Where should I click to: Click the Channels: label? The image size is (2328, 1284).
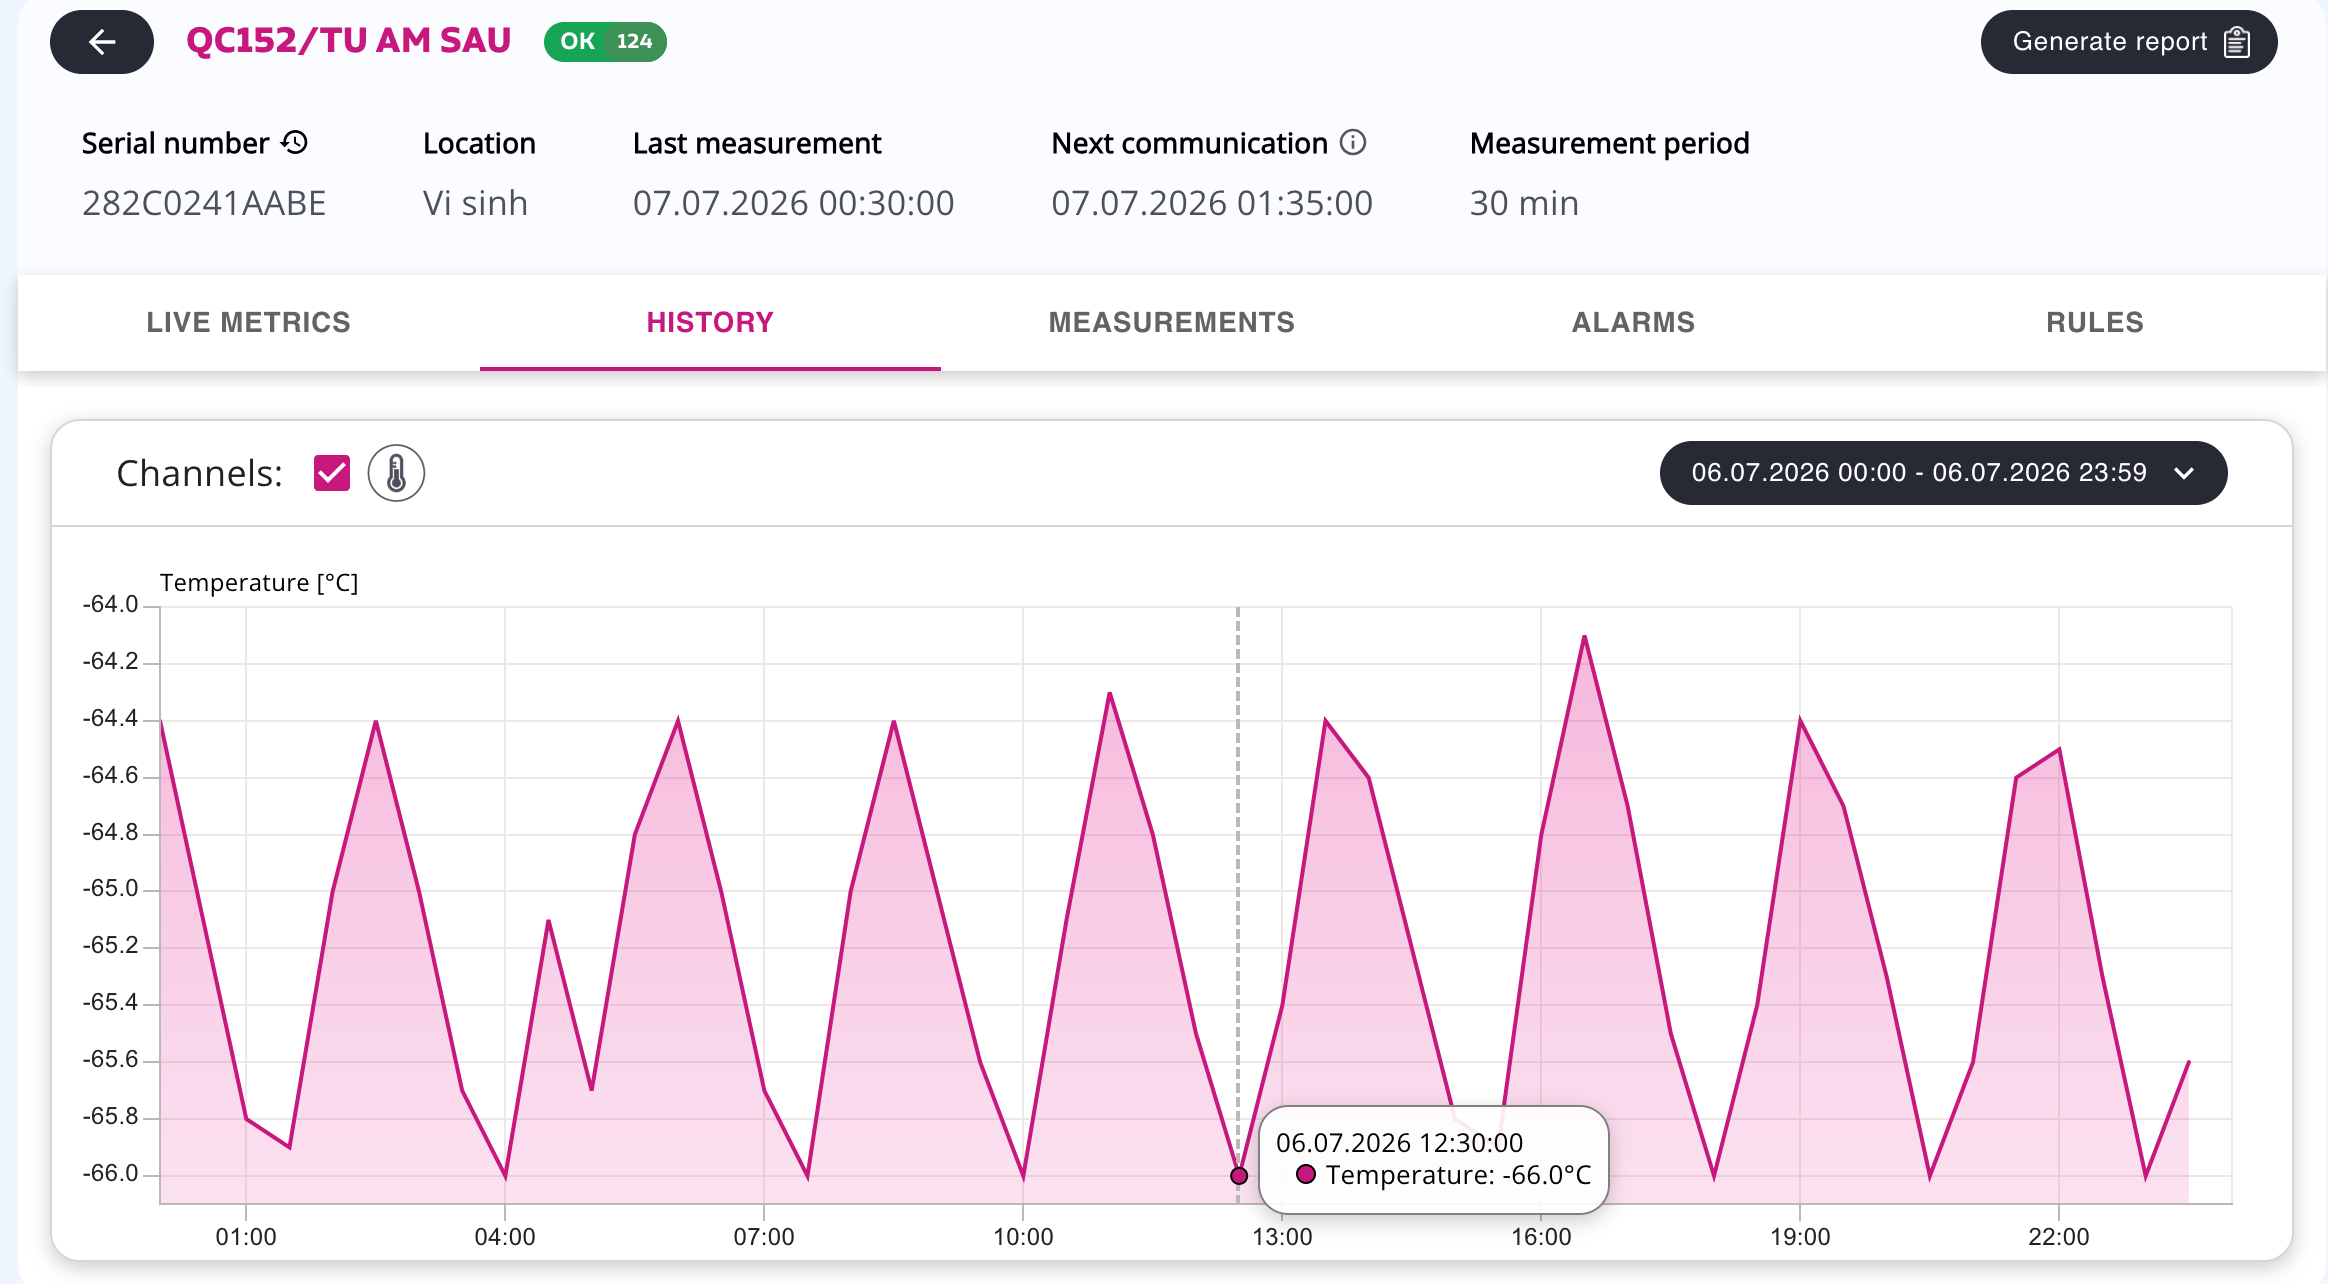click(x=200, y=473)
